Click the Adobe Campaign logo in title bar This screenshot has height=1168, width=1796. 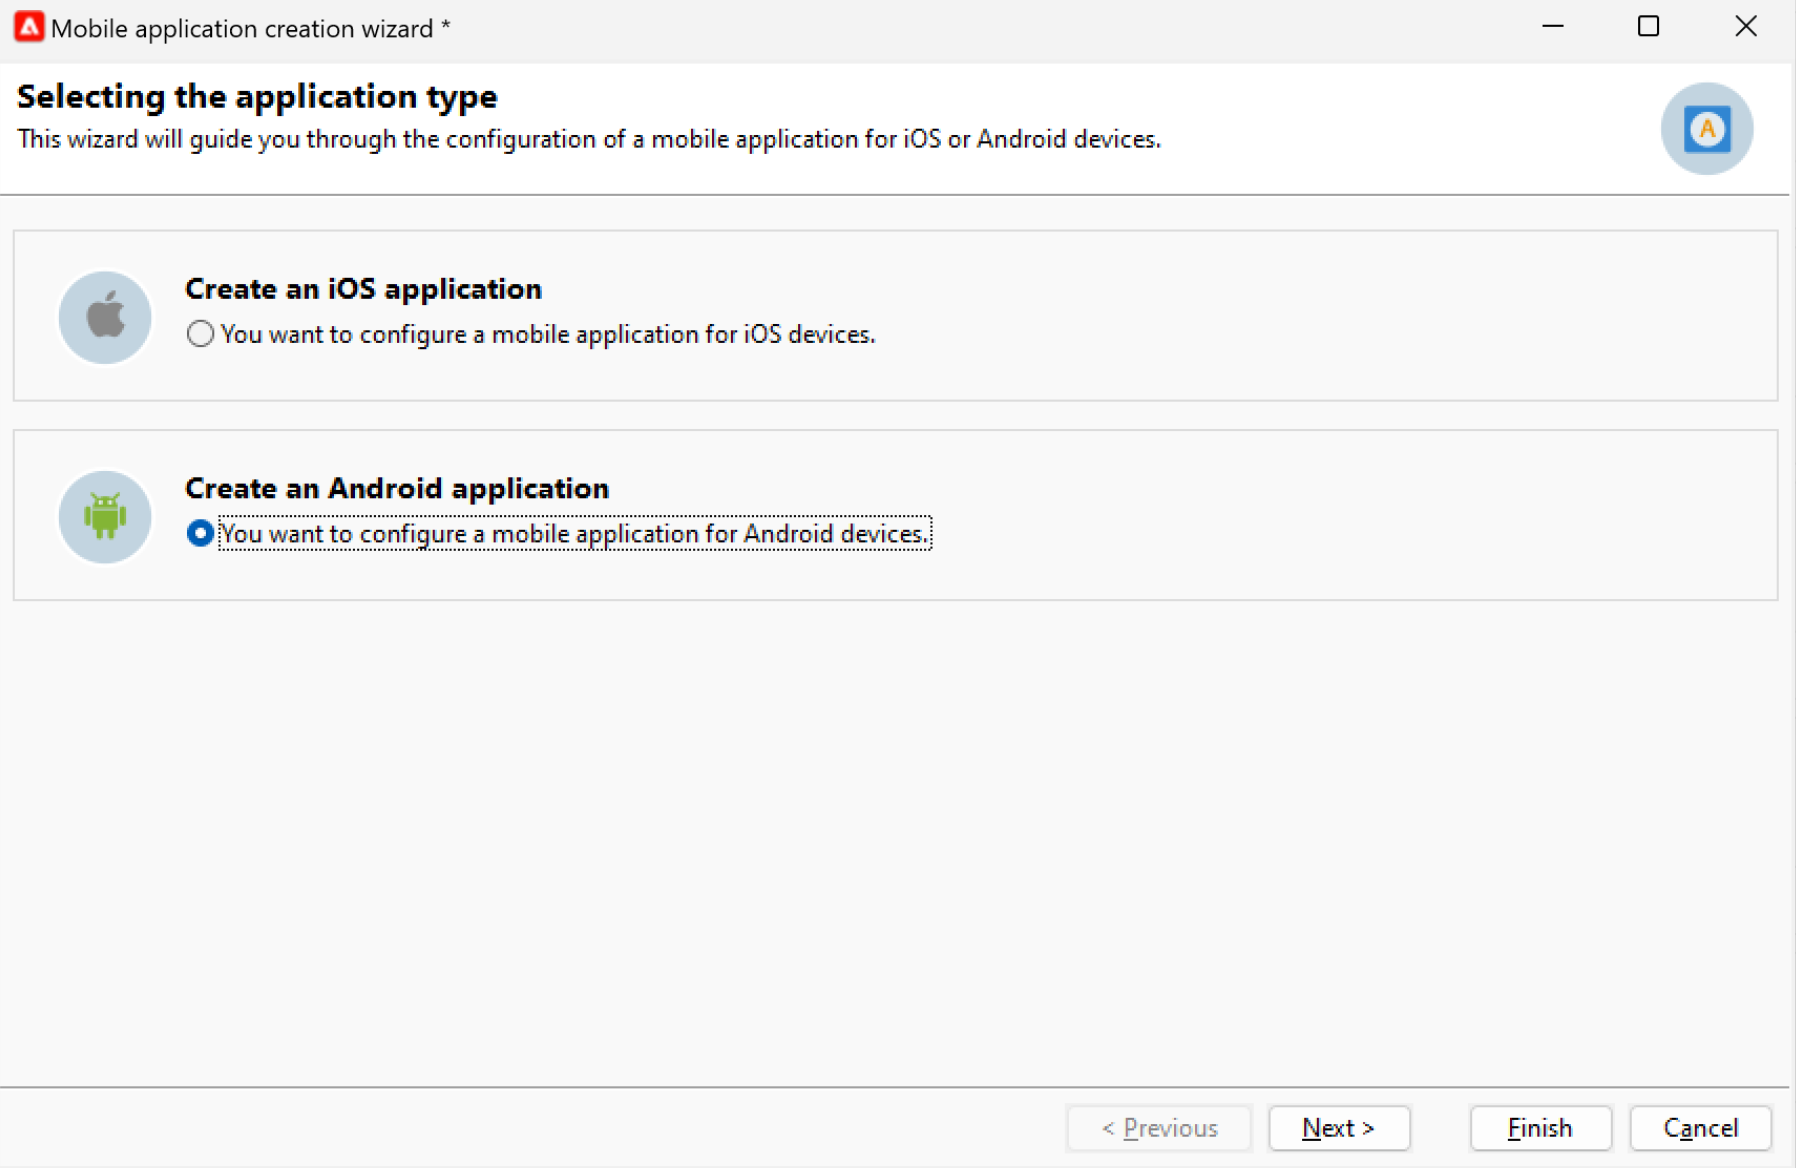(x=28, y=27)
